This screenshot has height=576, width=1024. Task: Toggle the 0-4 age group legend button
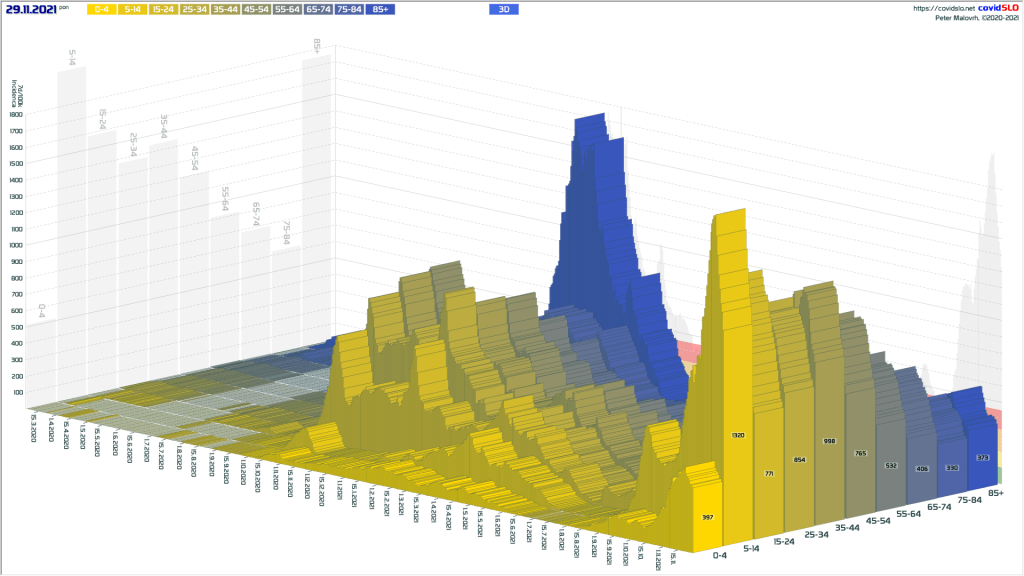coord(101,9)
